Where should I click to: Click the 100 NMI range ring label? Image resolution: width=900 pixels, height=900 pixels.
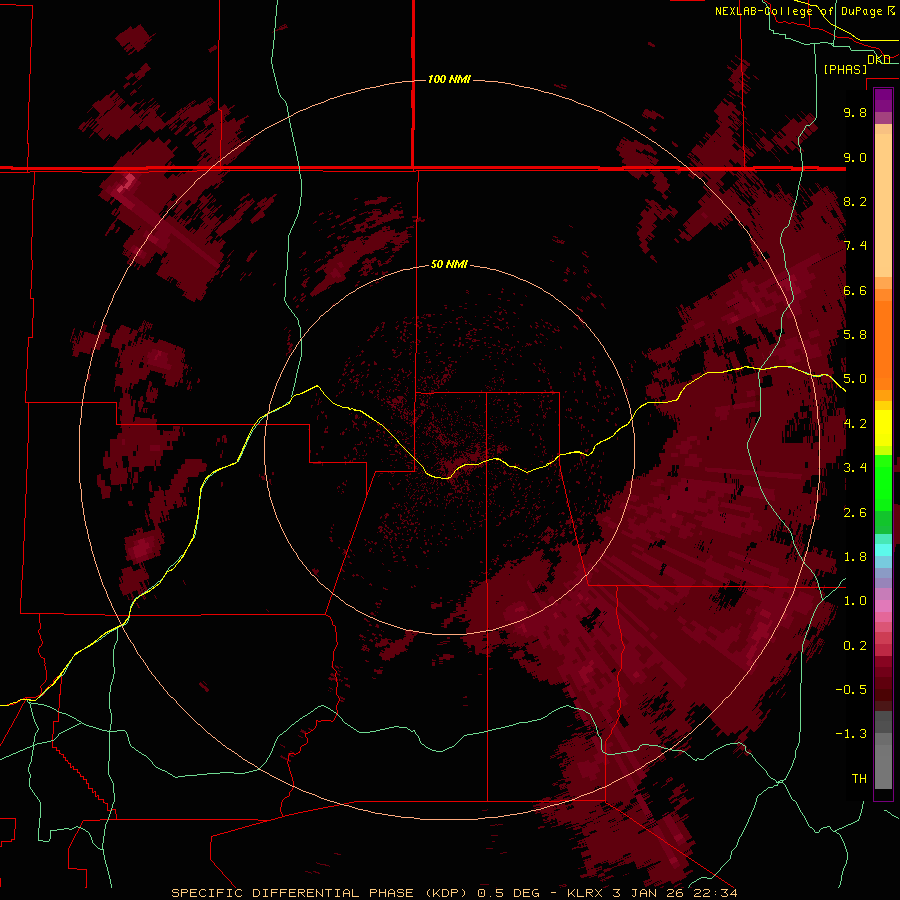click(449, 79)
